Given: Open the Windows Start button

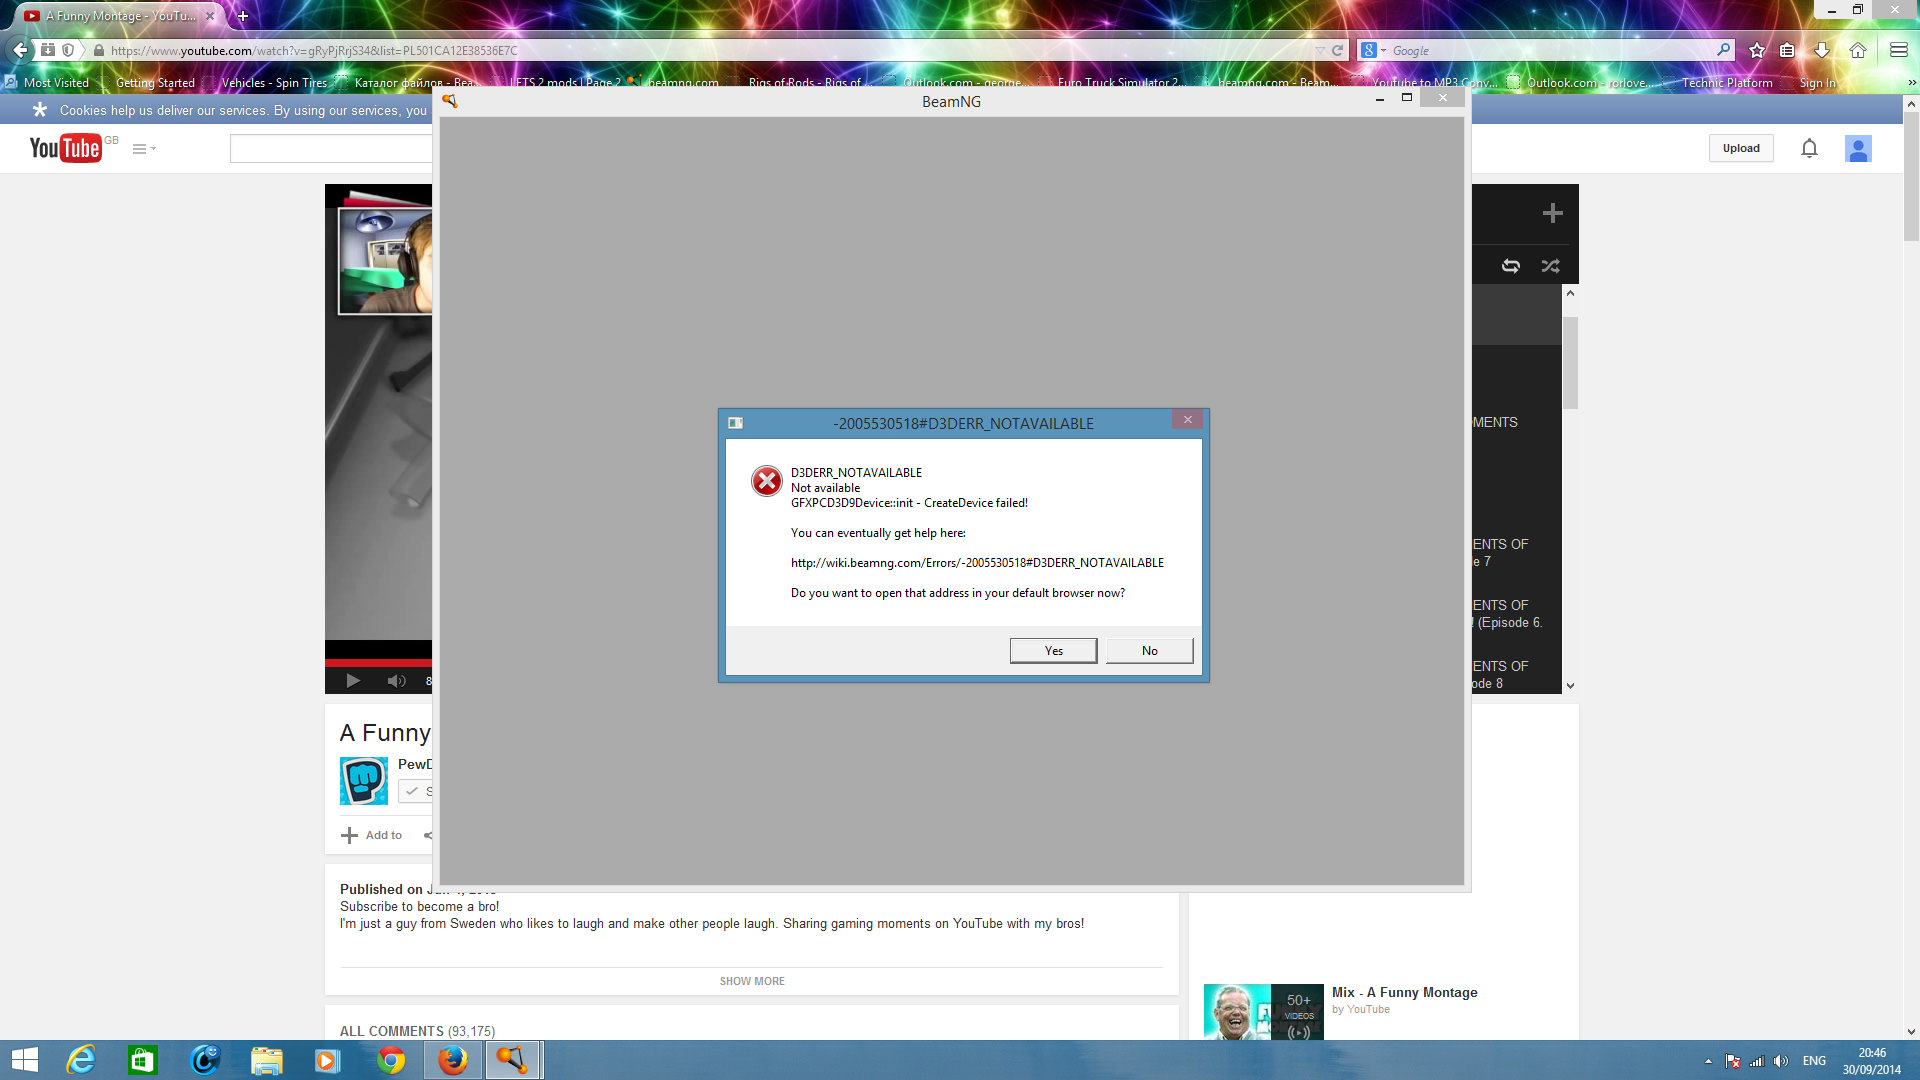Looking at the screenshot, I should tap(24, 1060).
